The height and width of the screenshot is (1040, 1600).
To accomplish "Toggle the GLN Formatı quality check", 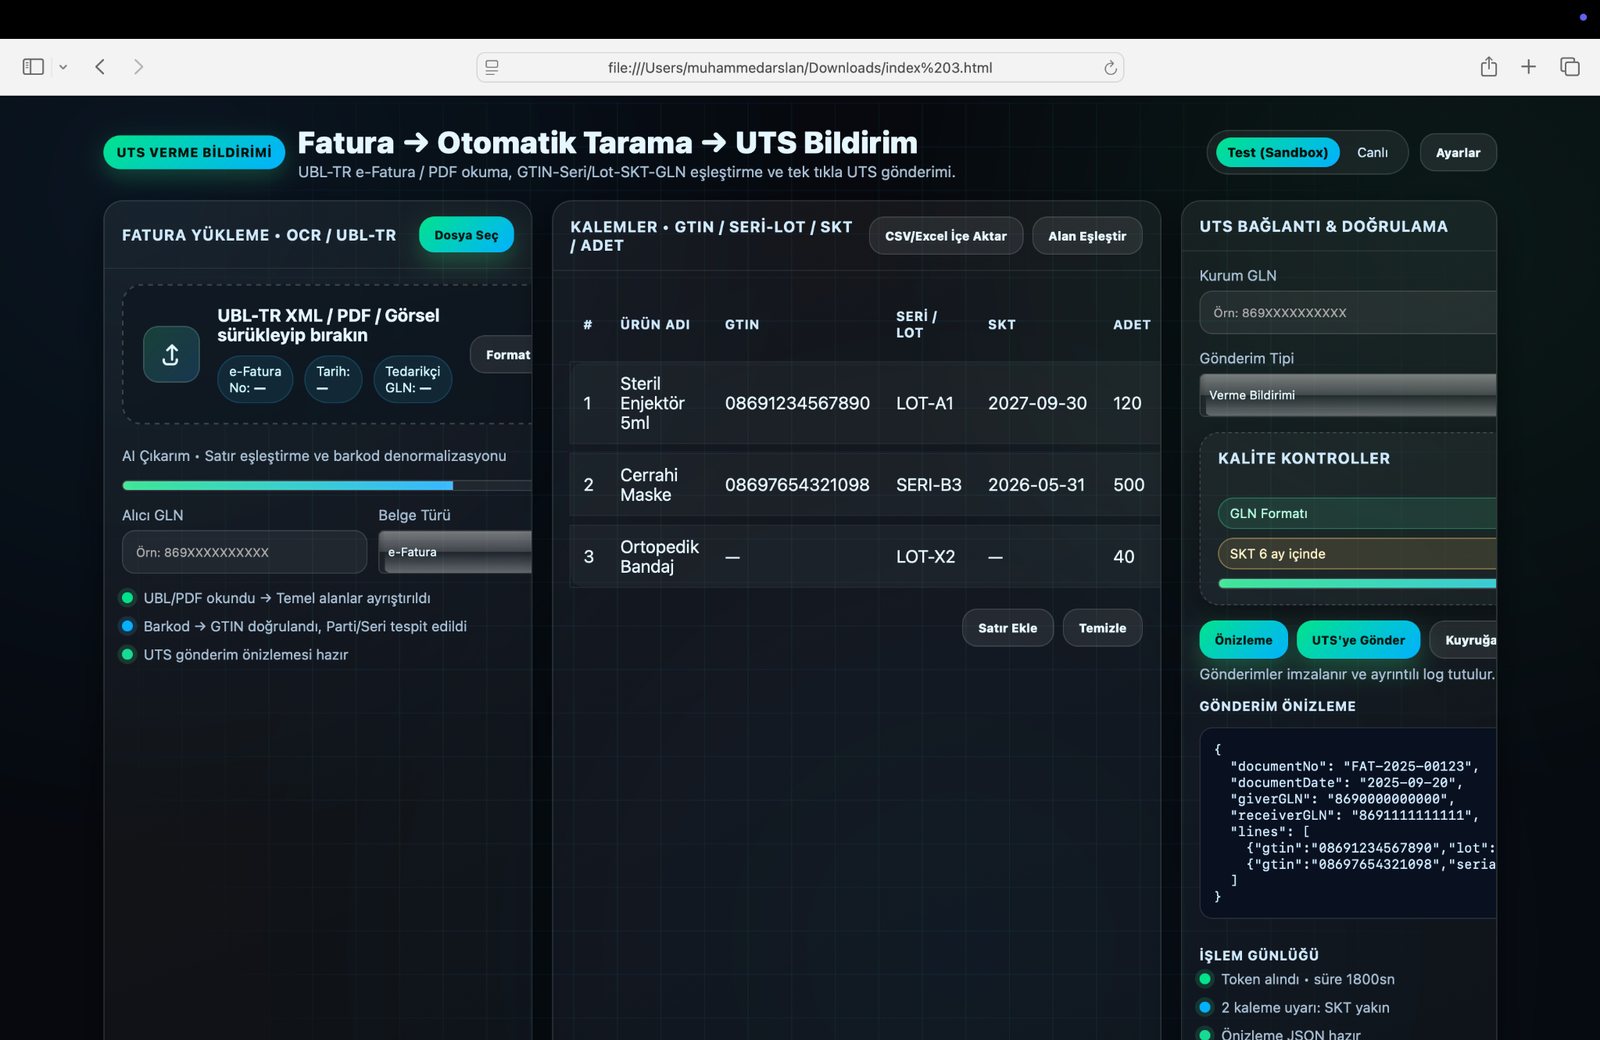I will (1356, 513).
